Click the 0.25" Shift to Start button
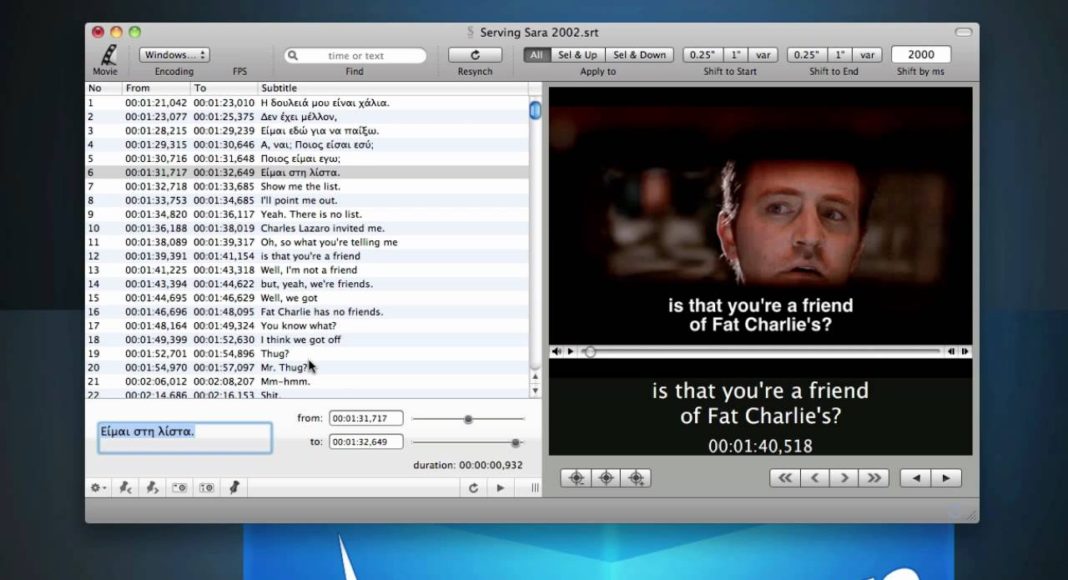The width and height of the screenshot is (1068, 580). pos(702,55)
